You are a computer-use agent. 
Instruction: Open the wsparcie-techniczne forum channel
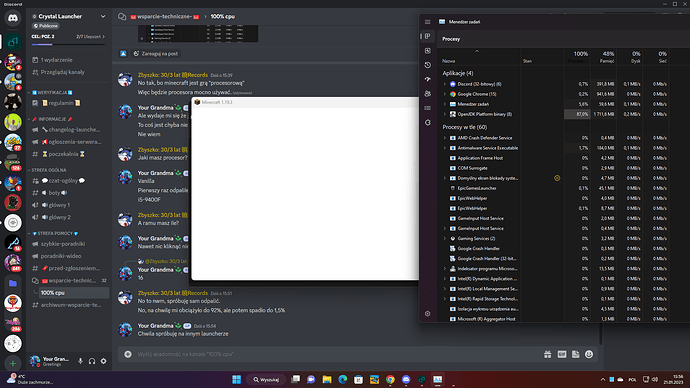(x=69, y=281)
